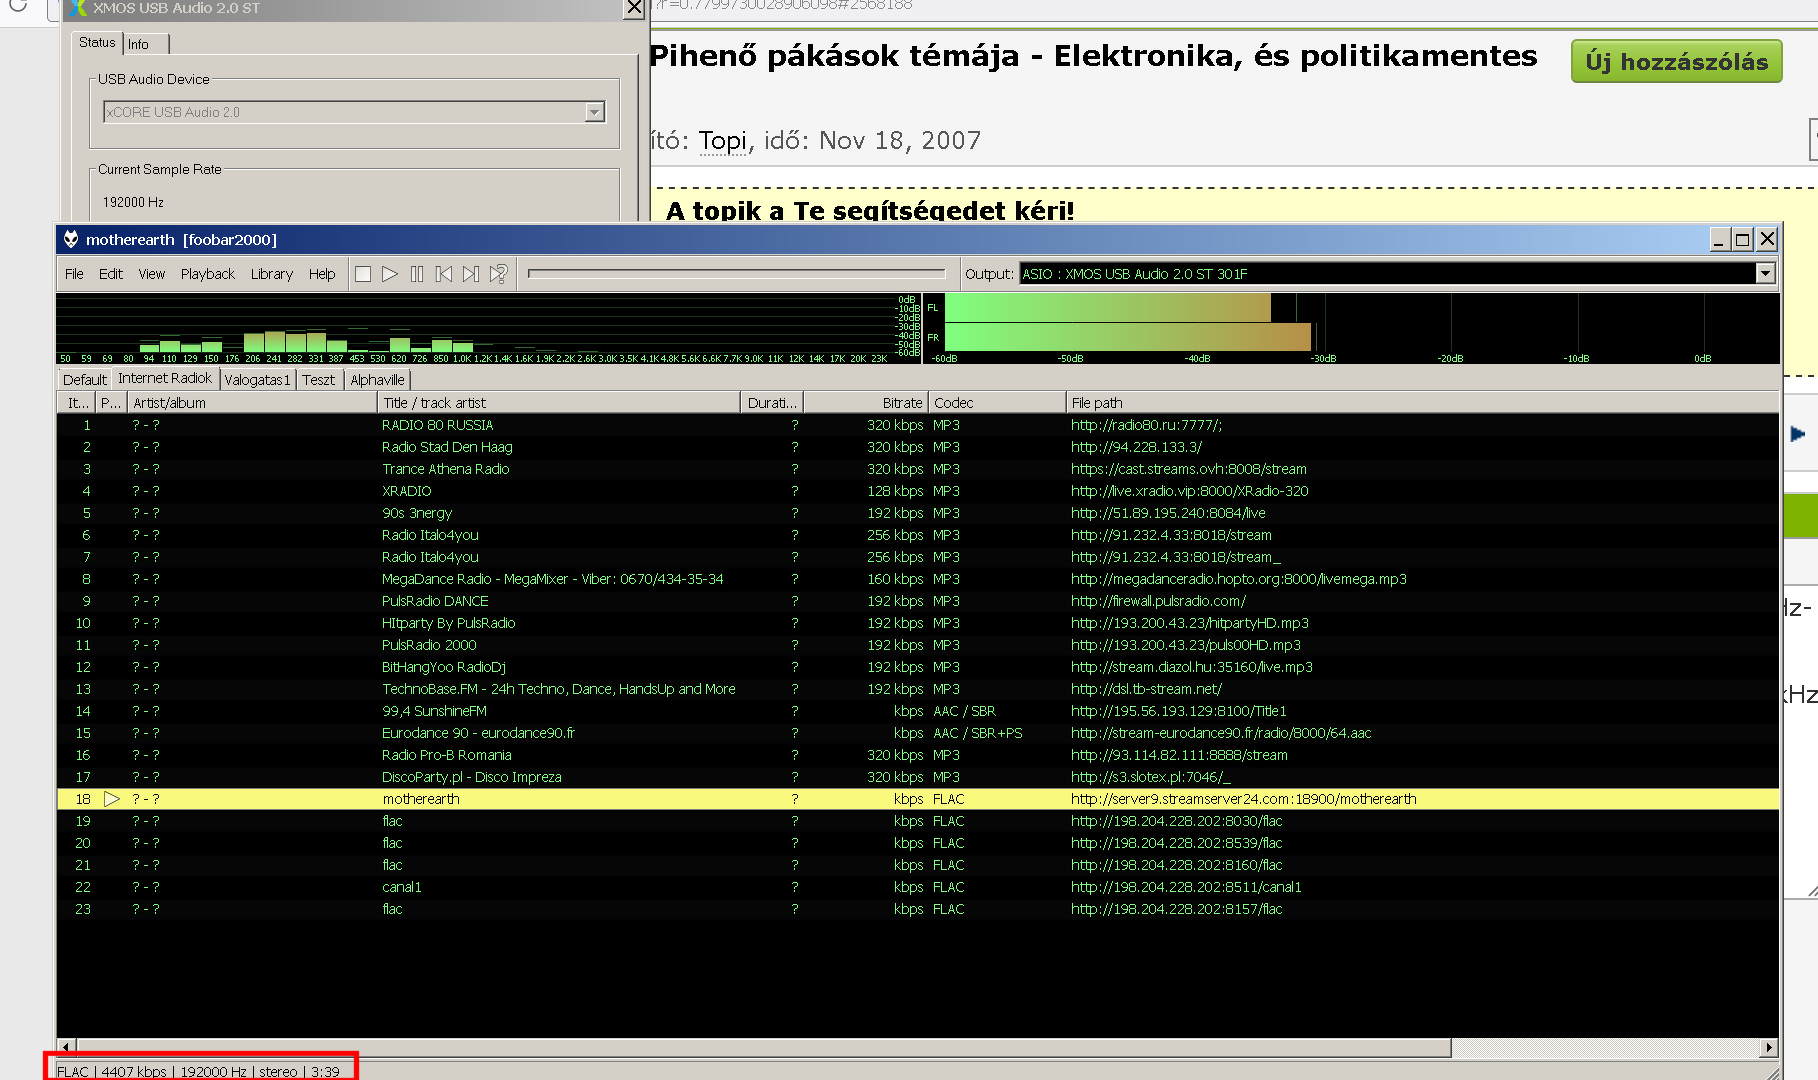1818x1080 pixels.
Task: Select the MegaDance Radio - MegaMixer row
Action: pyautogui.click(x=917, y=579)
